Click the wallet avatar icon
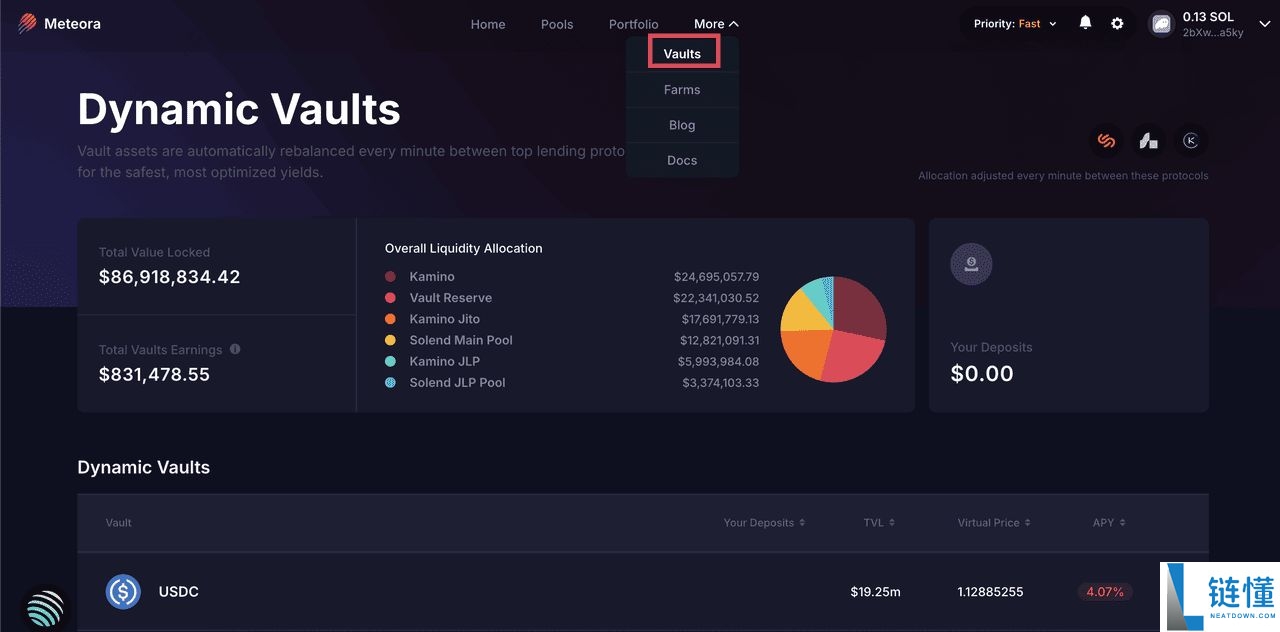This screenshot has width=1280, height=632. tap(1161, 24)
